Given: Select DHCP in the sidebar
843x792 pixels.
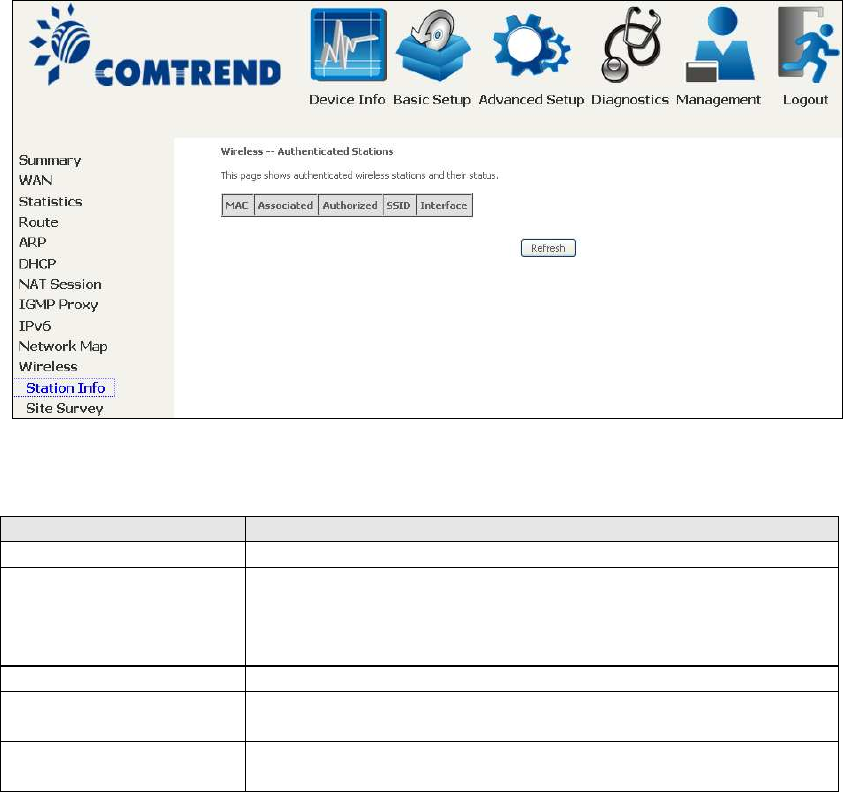Looking at the screenshot, I should point(37,263).
